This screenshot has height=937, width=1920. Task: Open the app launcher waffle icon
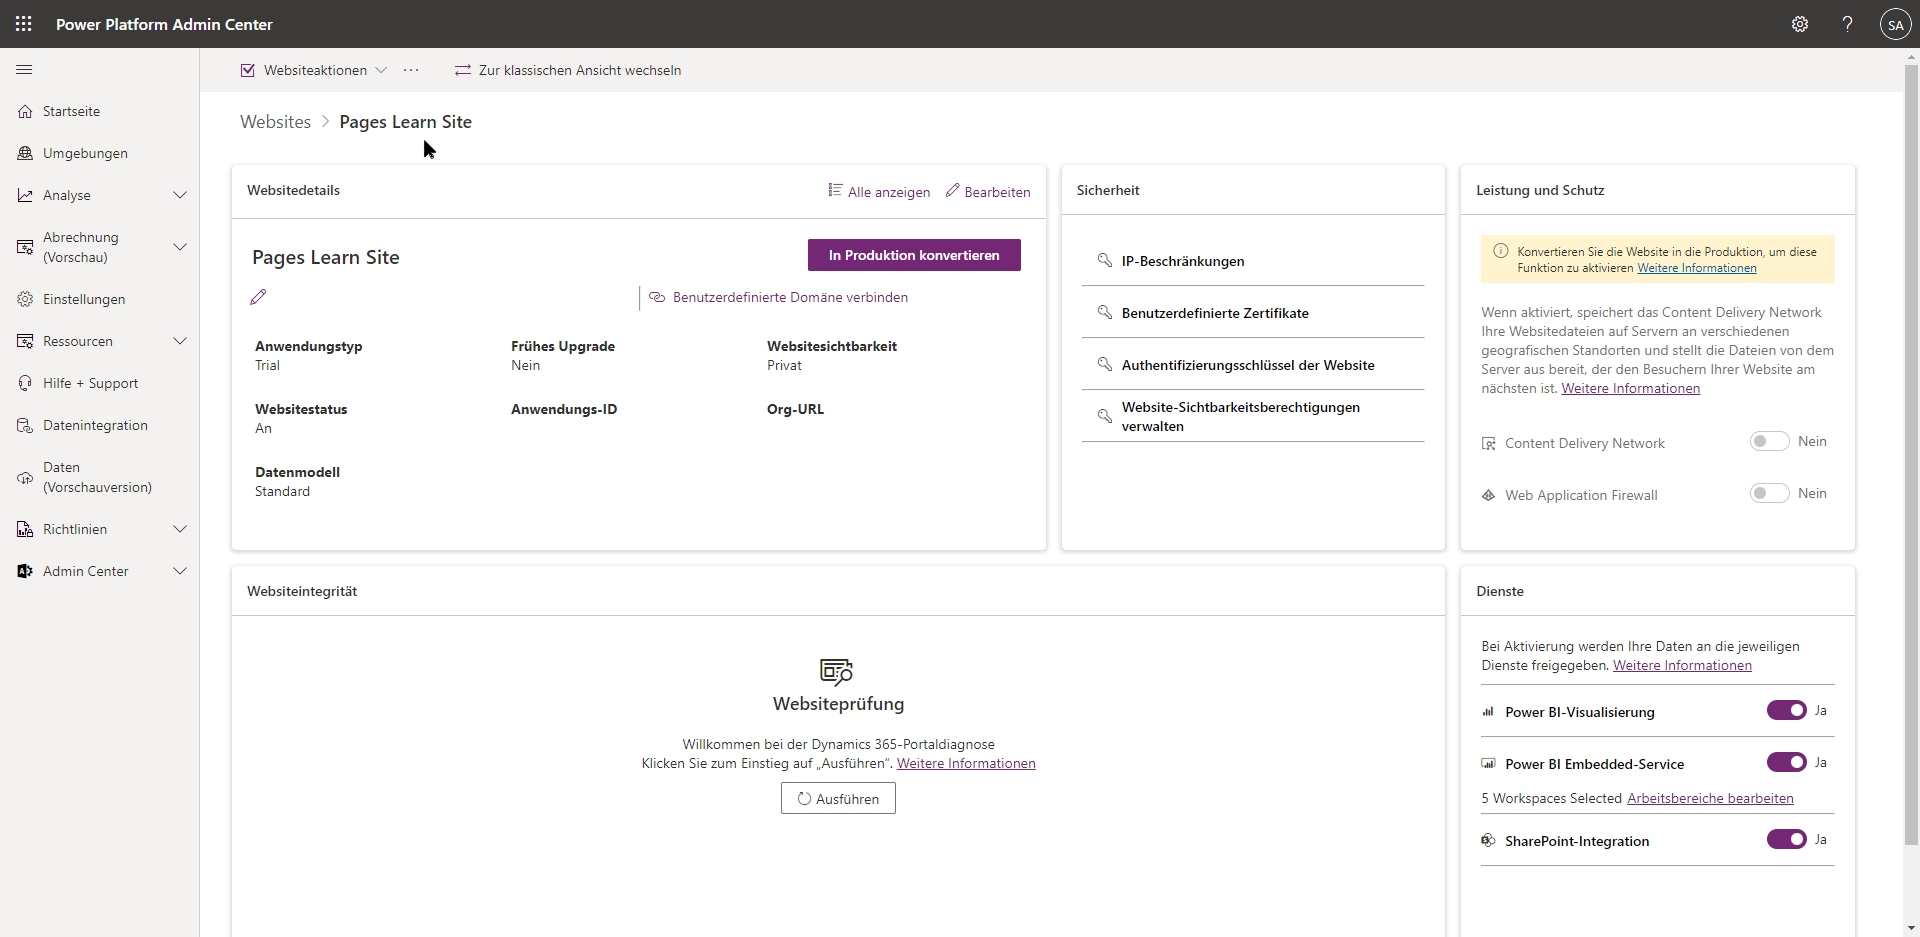24,24
